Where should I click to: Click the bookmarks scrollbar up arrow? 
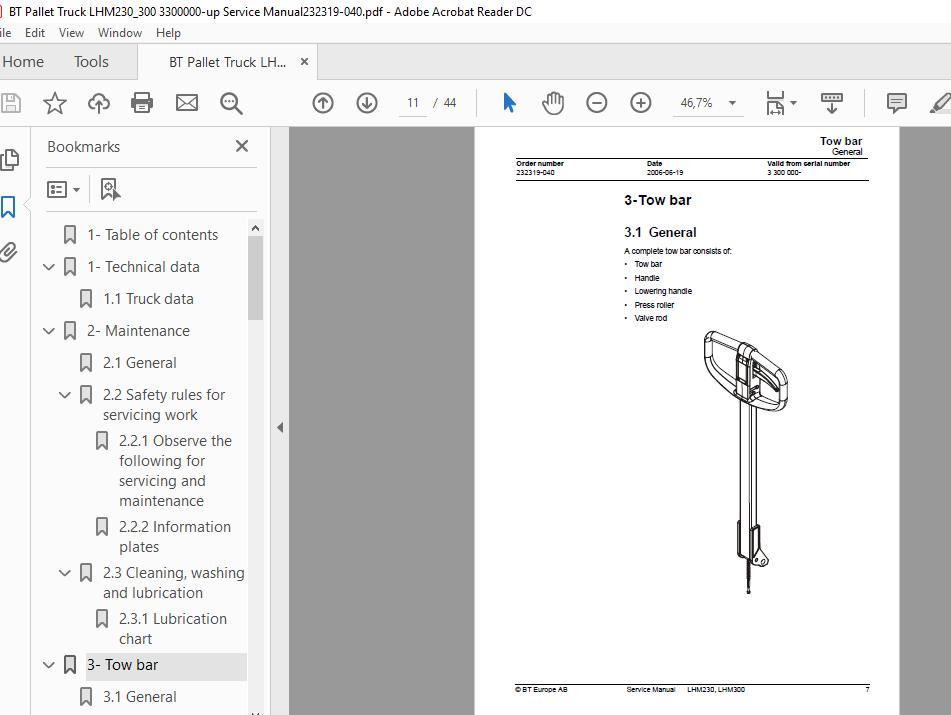[x=255, y=229]
